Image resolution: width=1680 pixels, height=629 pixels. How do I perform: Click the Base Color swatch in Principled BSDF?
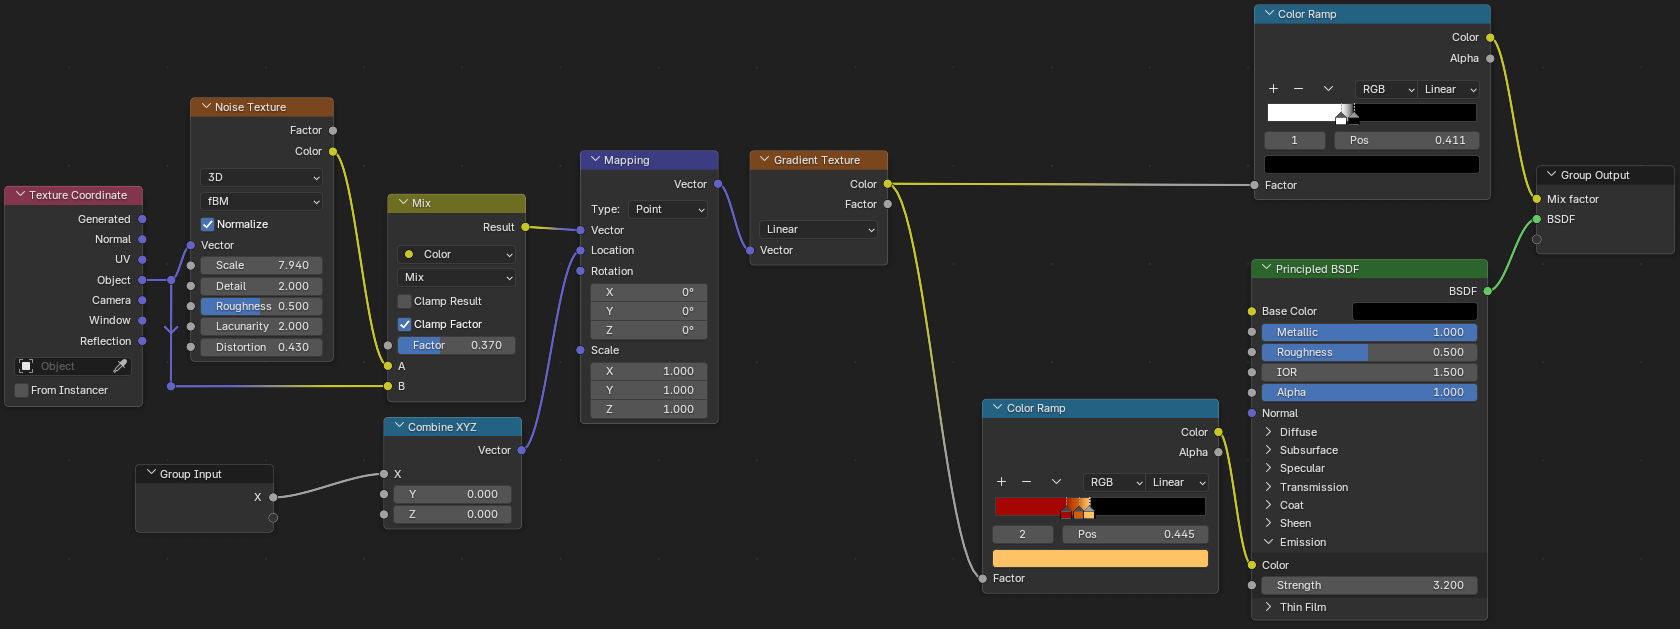(x=1414, y=311)
